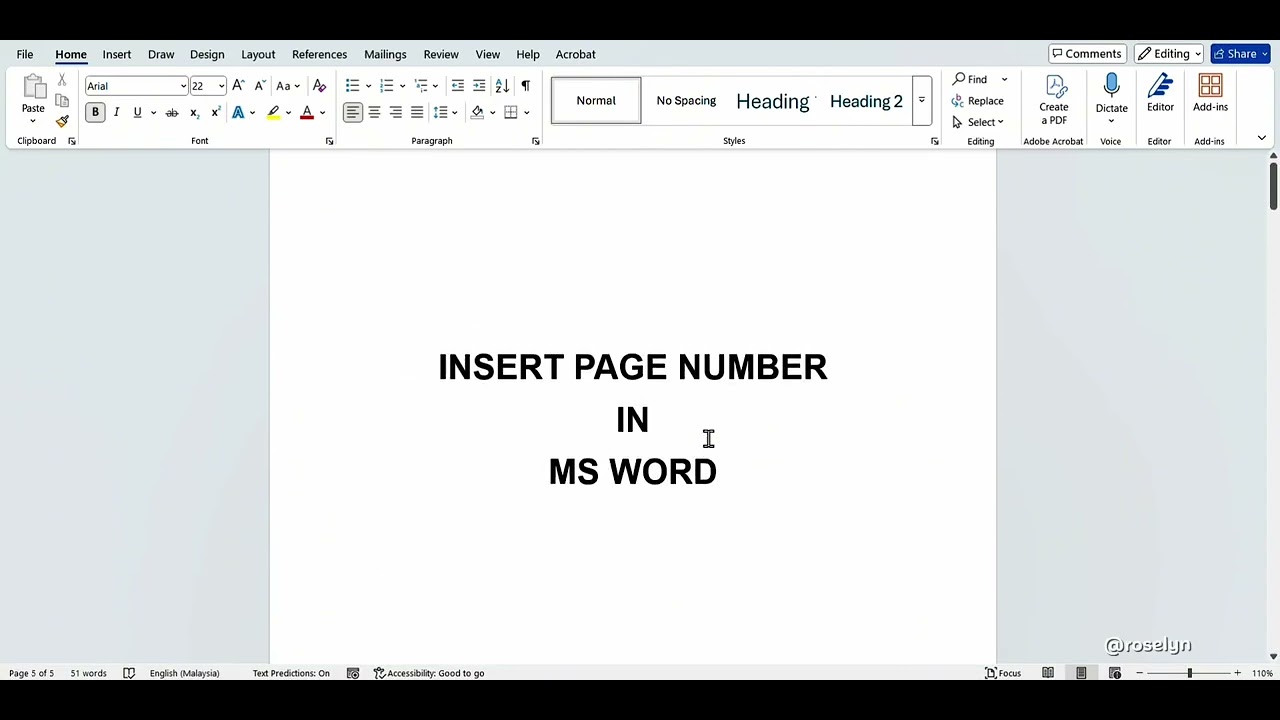The width and height of the screenshot is (1280, 720).
Task: Apply subscript formatting
Action: pos(194,113)
